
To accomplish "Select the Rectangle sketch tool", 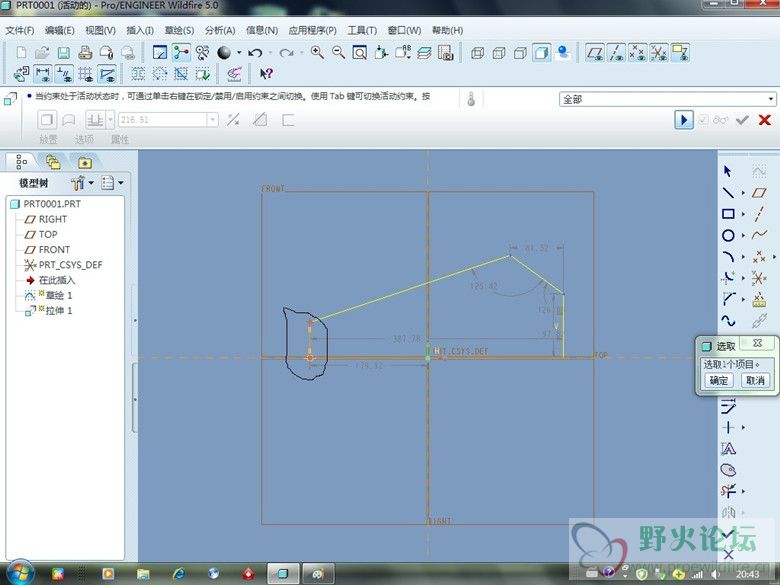I will [x=728, y=214].
